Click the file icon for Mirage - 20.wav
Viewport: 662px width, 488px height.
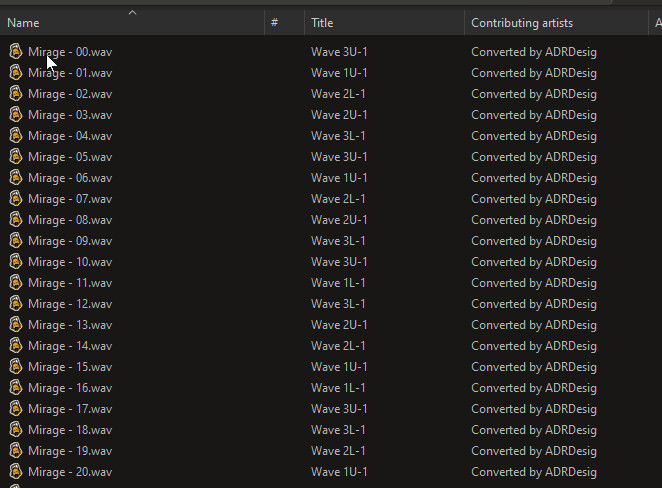click(x=16, y=472)
